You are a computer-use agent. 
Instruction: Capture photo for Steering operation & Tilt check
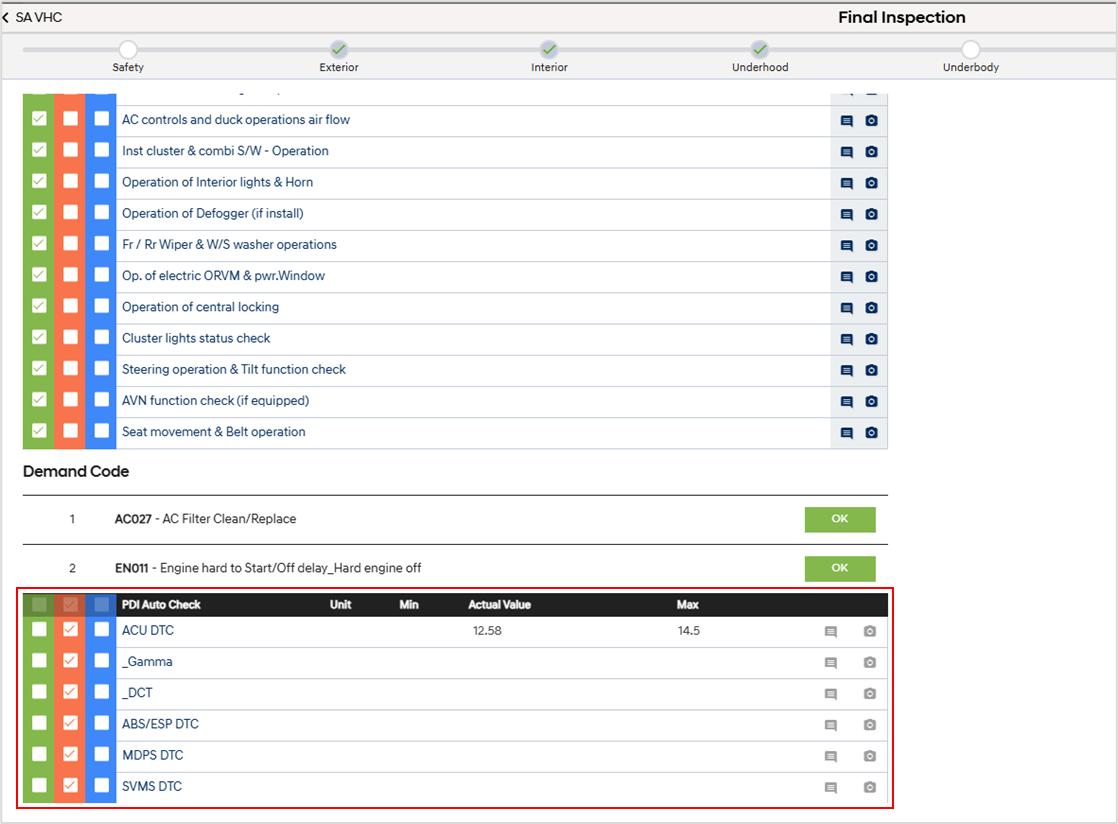click(871, 371)
